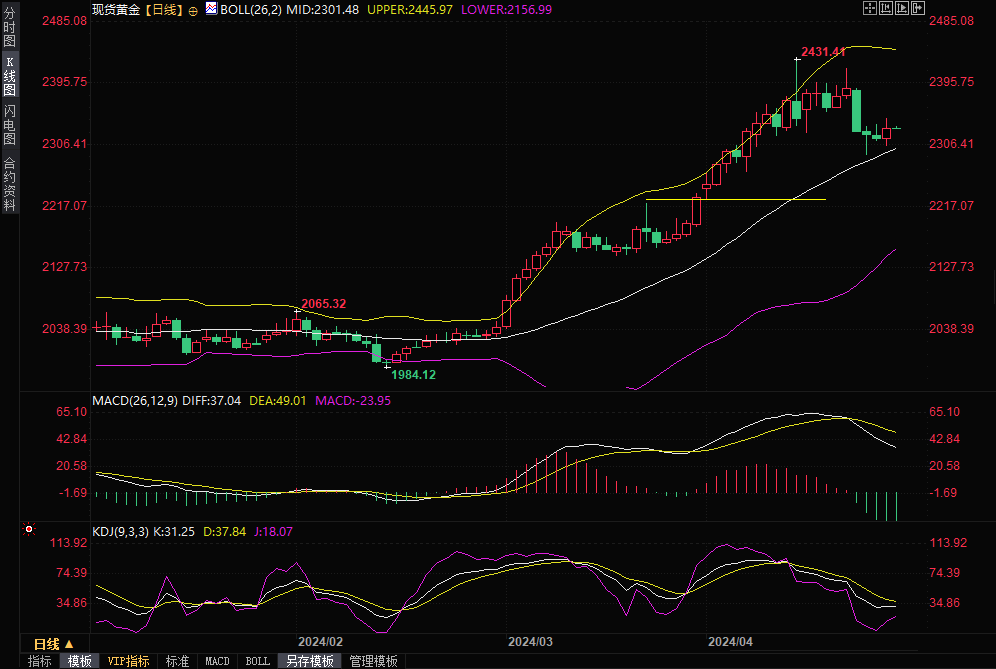
Task: Apply the MACD template in bottom bar
Action: [x=217, y=661]
